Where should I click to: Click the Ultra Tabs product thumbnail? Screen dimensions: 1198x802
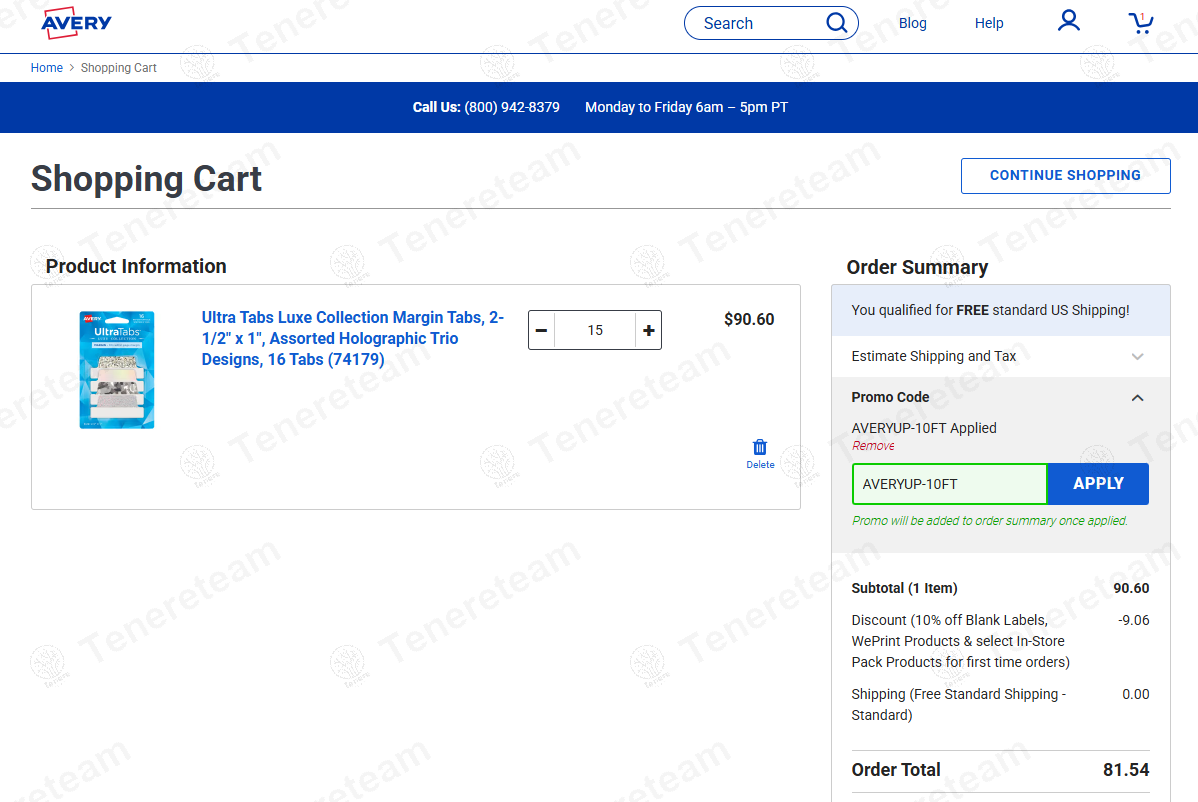point(117,370)
